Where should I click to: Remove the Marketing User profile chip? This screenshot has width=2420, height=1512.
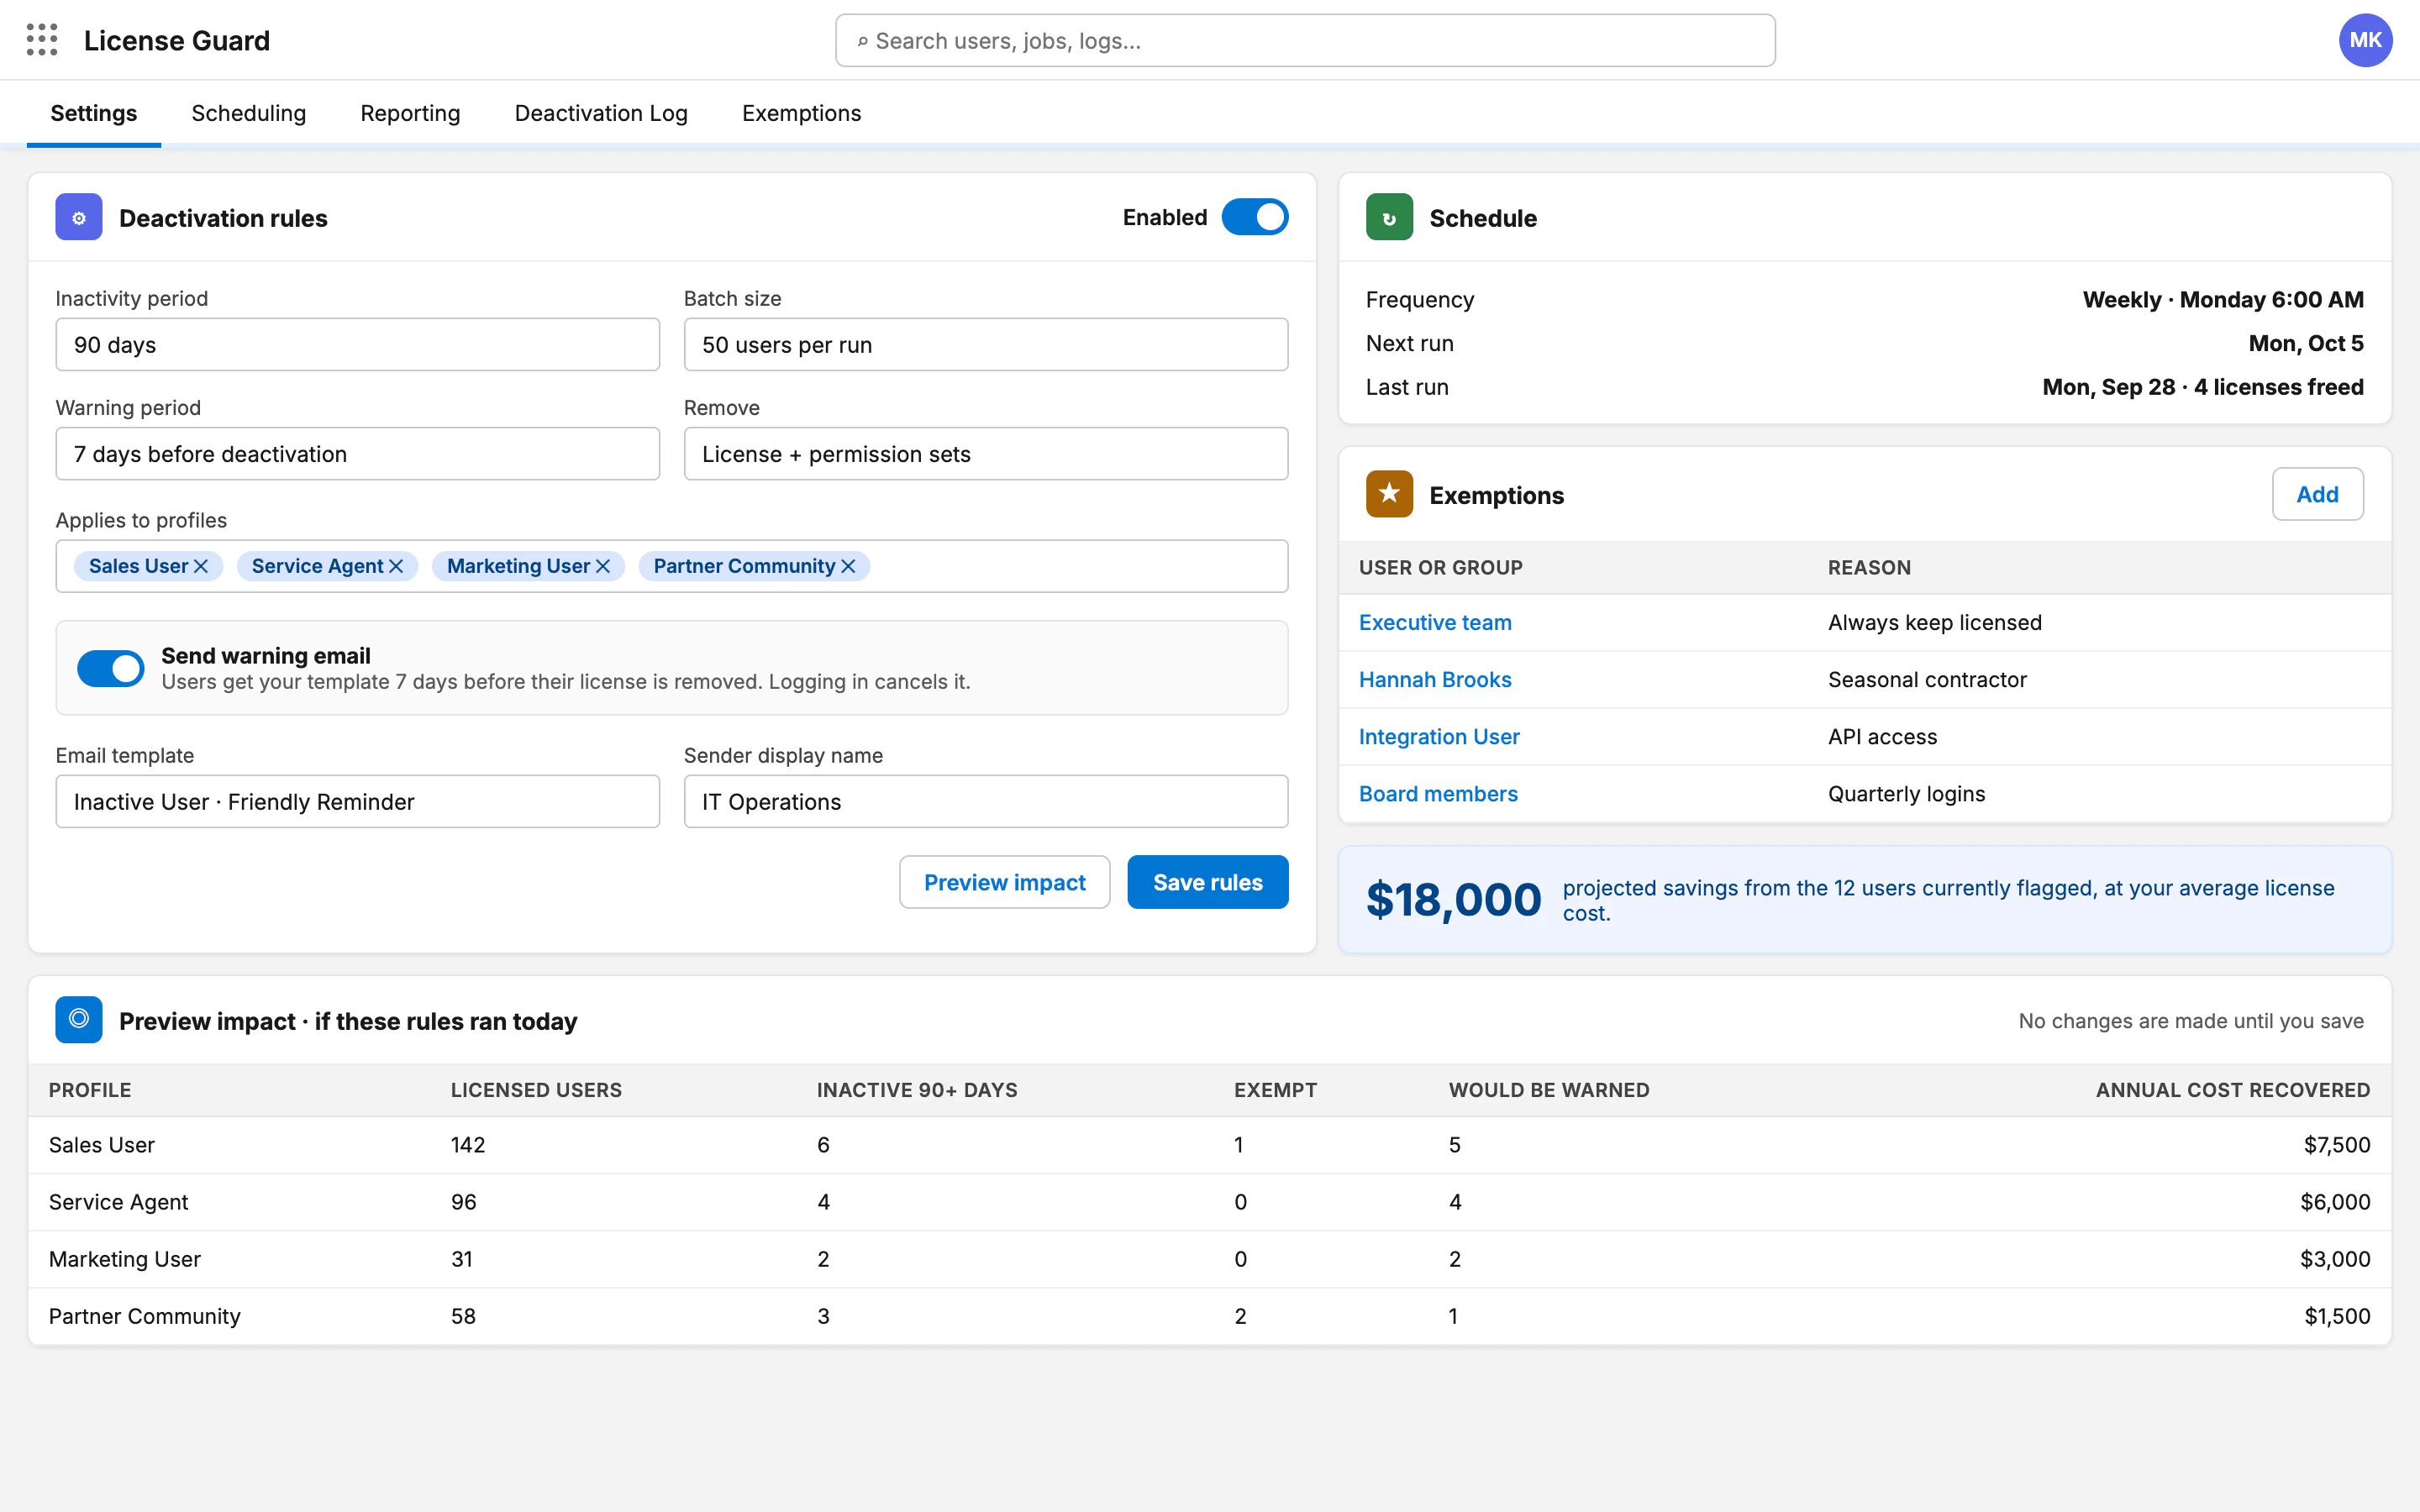click(603, 566)
